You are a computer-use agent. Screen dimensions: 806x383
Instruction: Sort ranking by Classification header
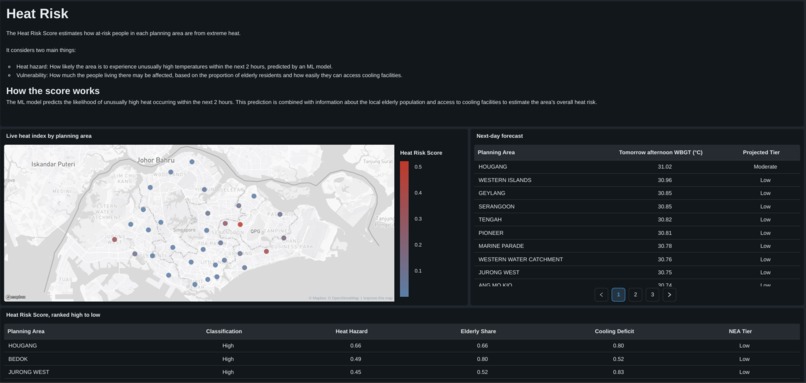pos(224,332)
